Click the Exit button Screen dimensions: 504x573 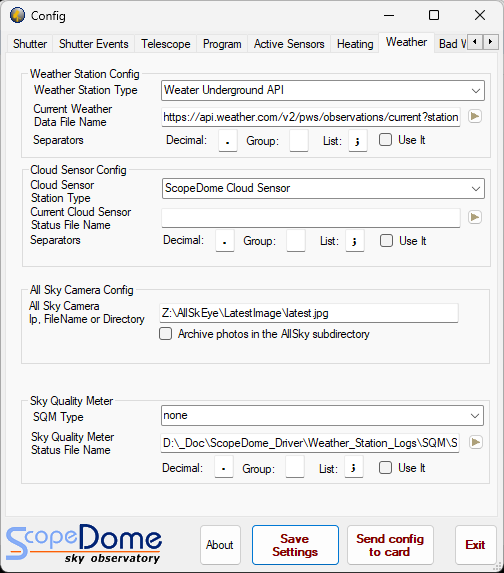475,545
